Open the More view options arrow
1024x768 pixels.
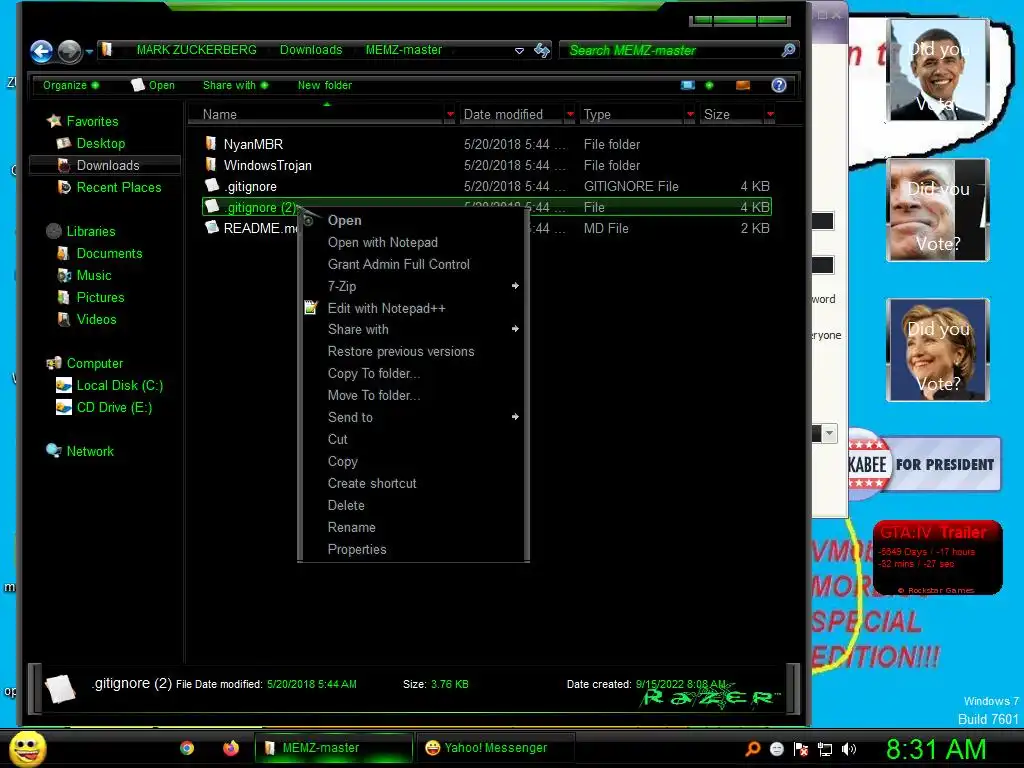click(709, 85)
